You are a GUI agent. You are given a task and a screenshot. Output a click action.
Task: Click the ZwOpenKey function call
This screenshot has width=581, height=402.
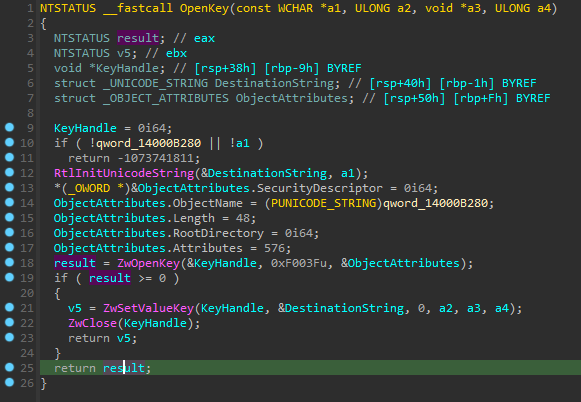149,263
